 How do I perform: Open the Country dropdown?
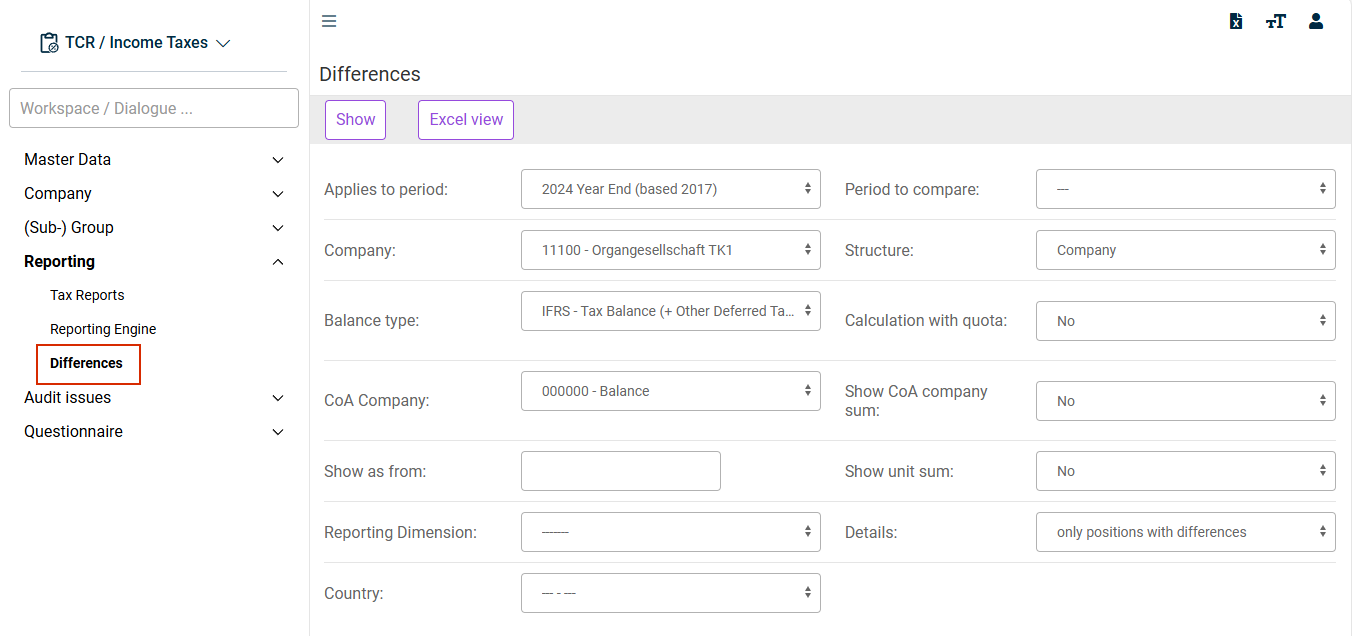[671, 593]
